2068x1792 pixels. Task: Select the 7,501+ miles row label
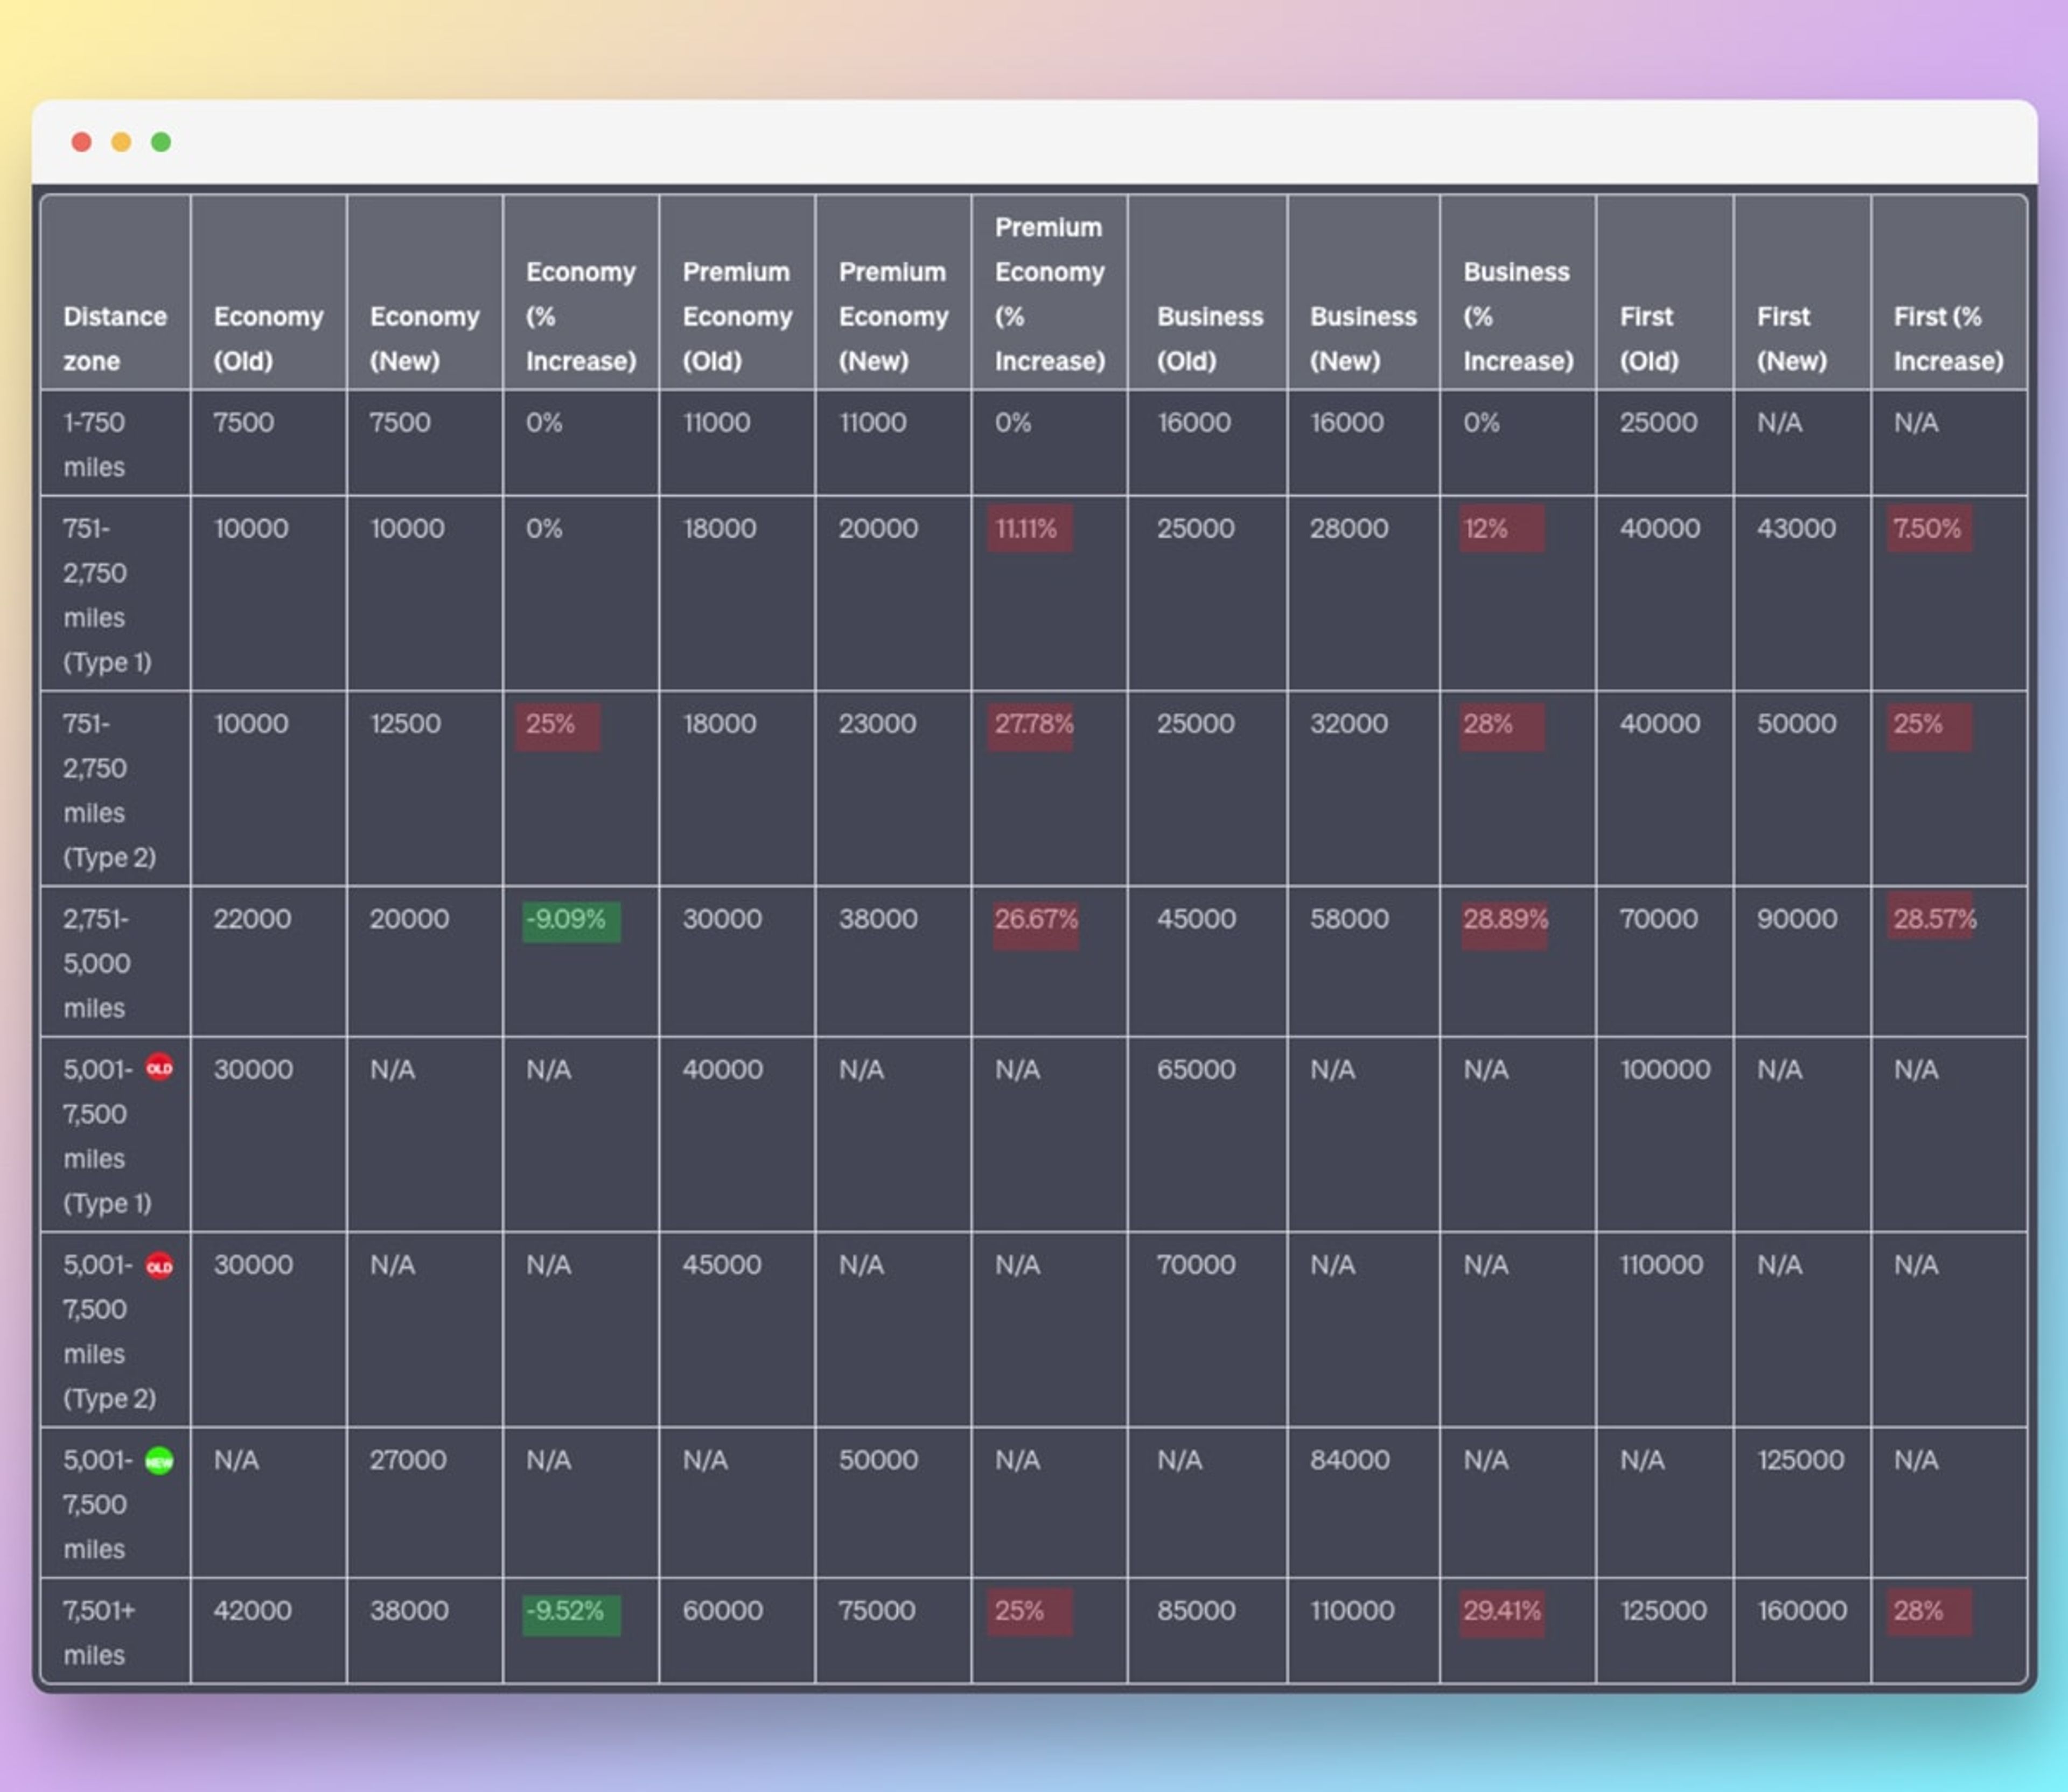pyautogui.click(x=99, y=1632)
